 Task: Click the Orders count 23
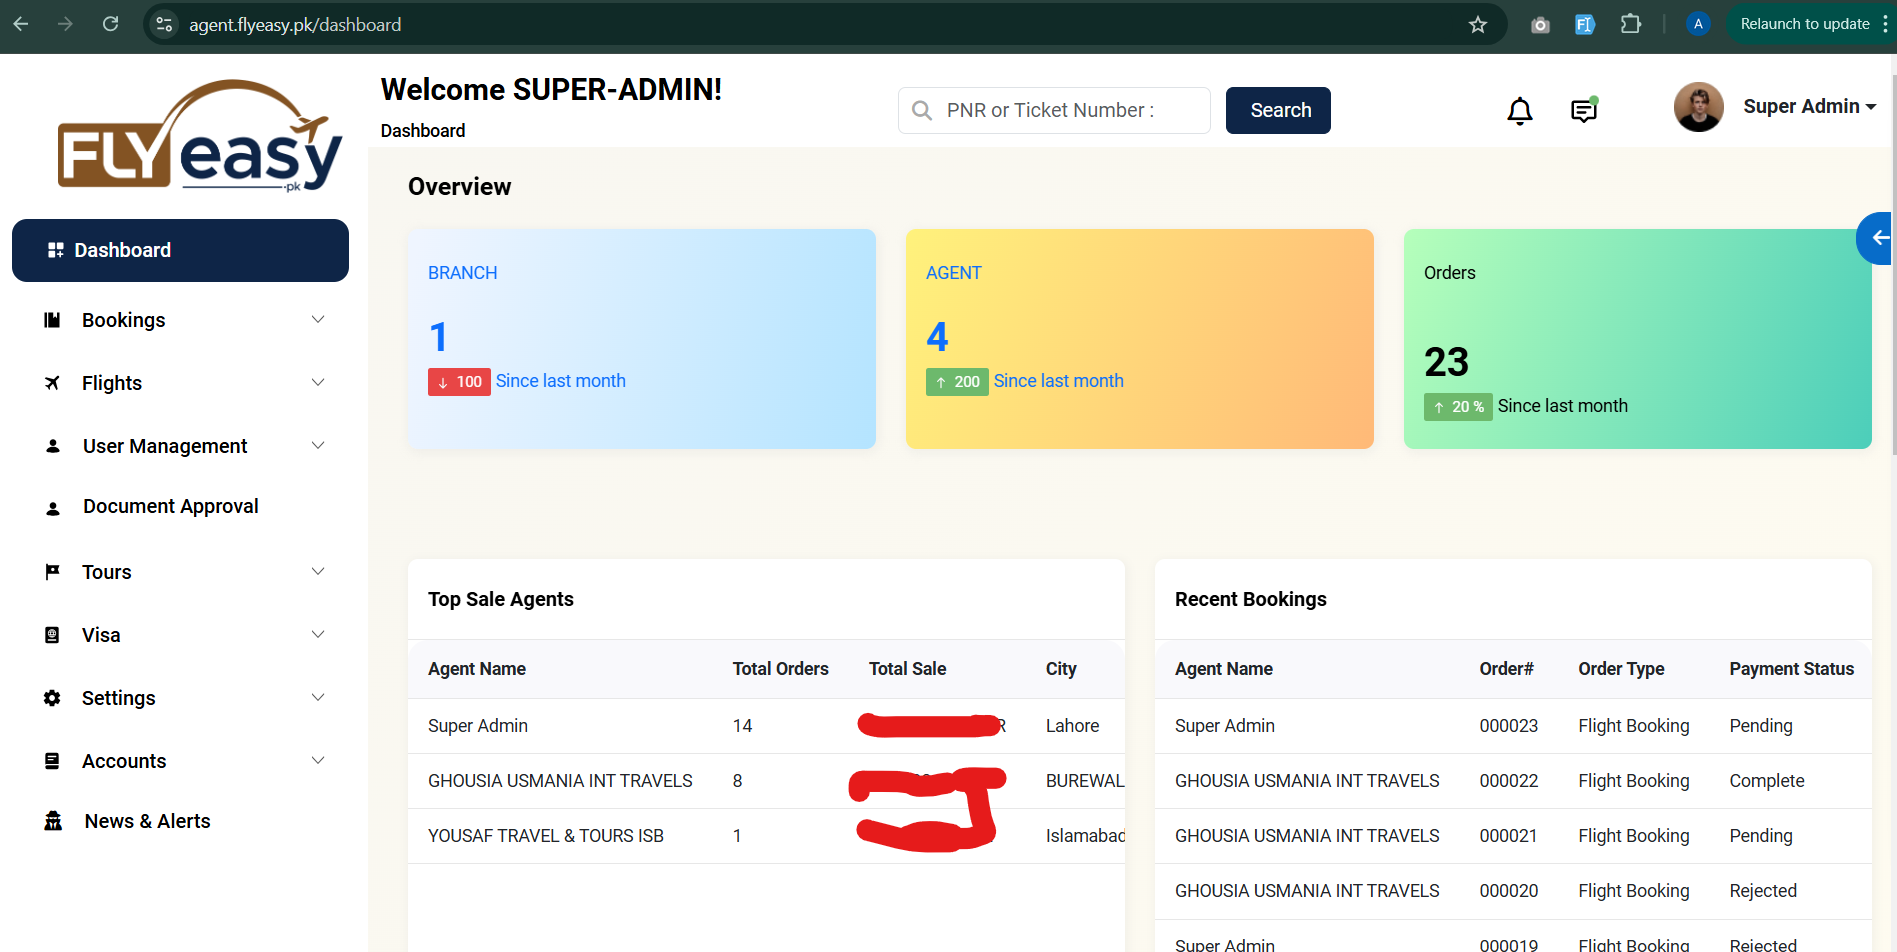1446,362
